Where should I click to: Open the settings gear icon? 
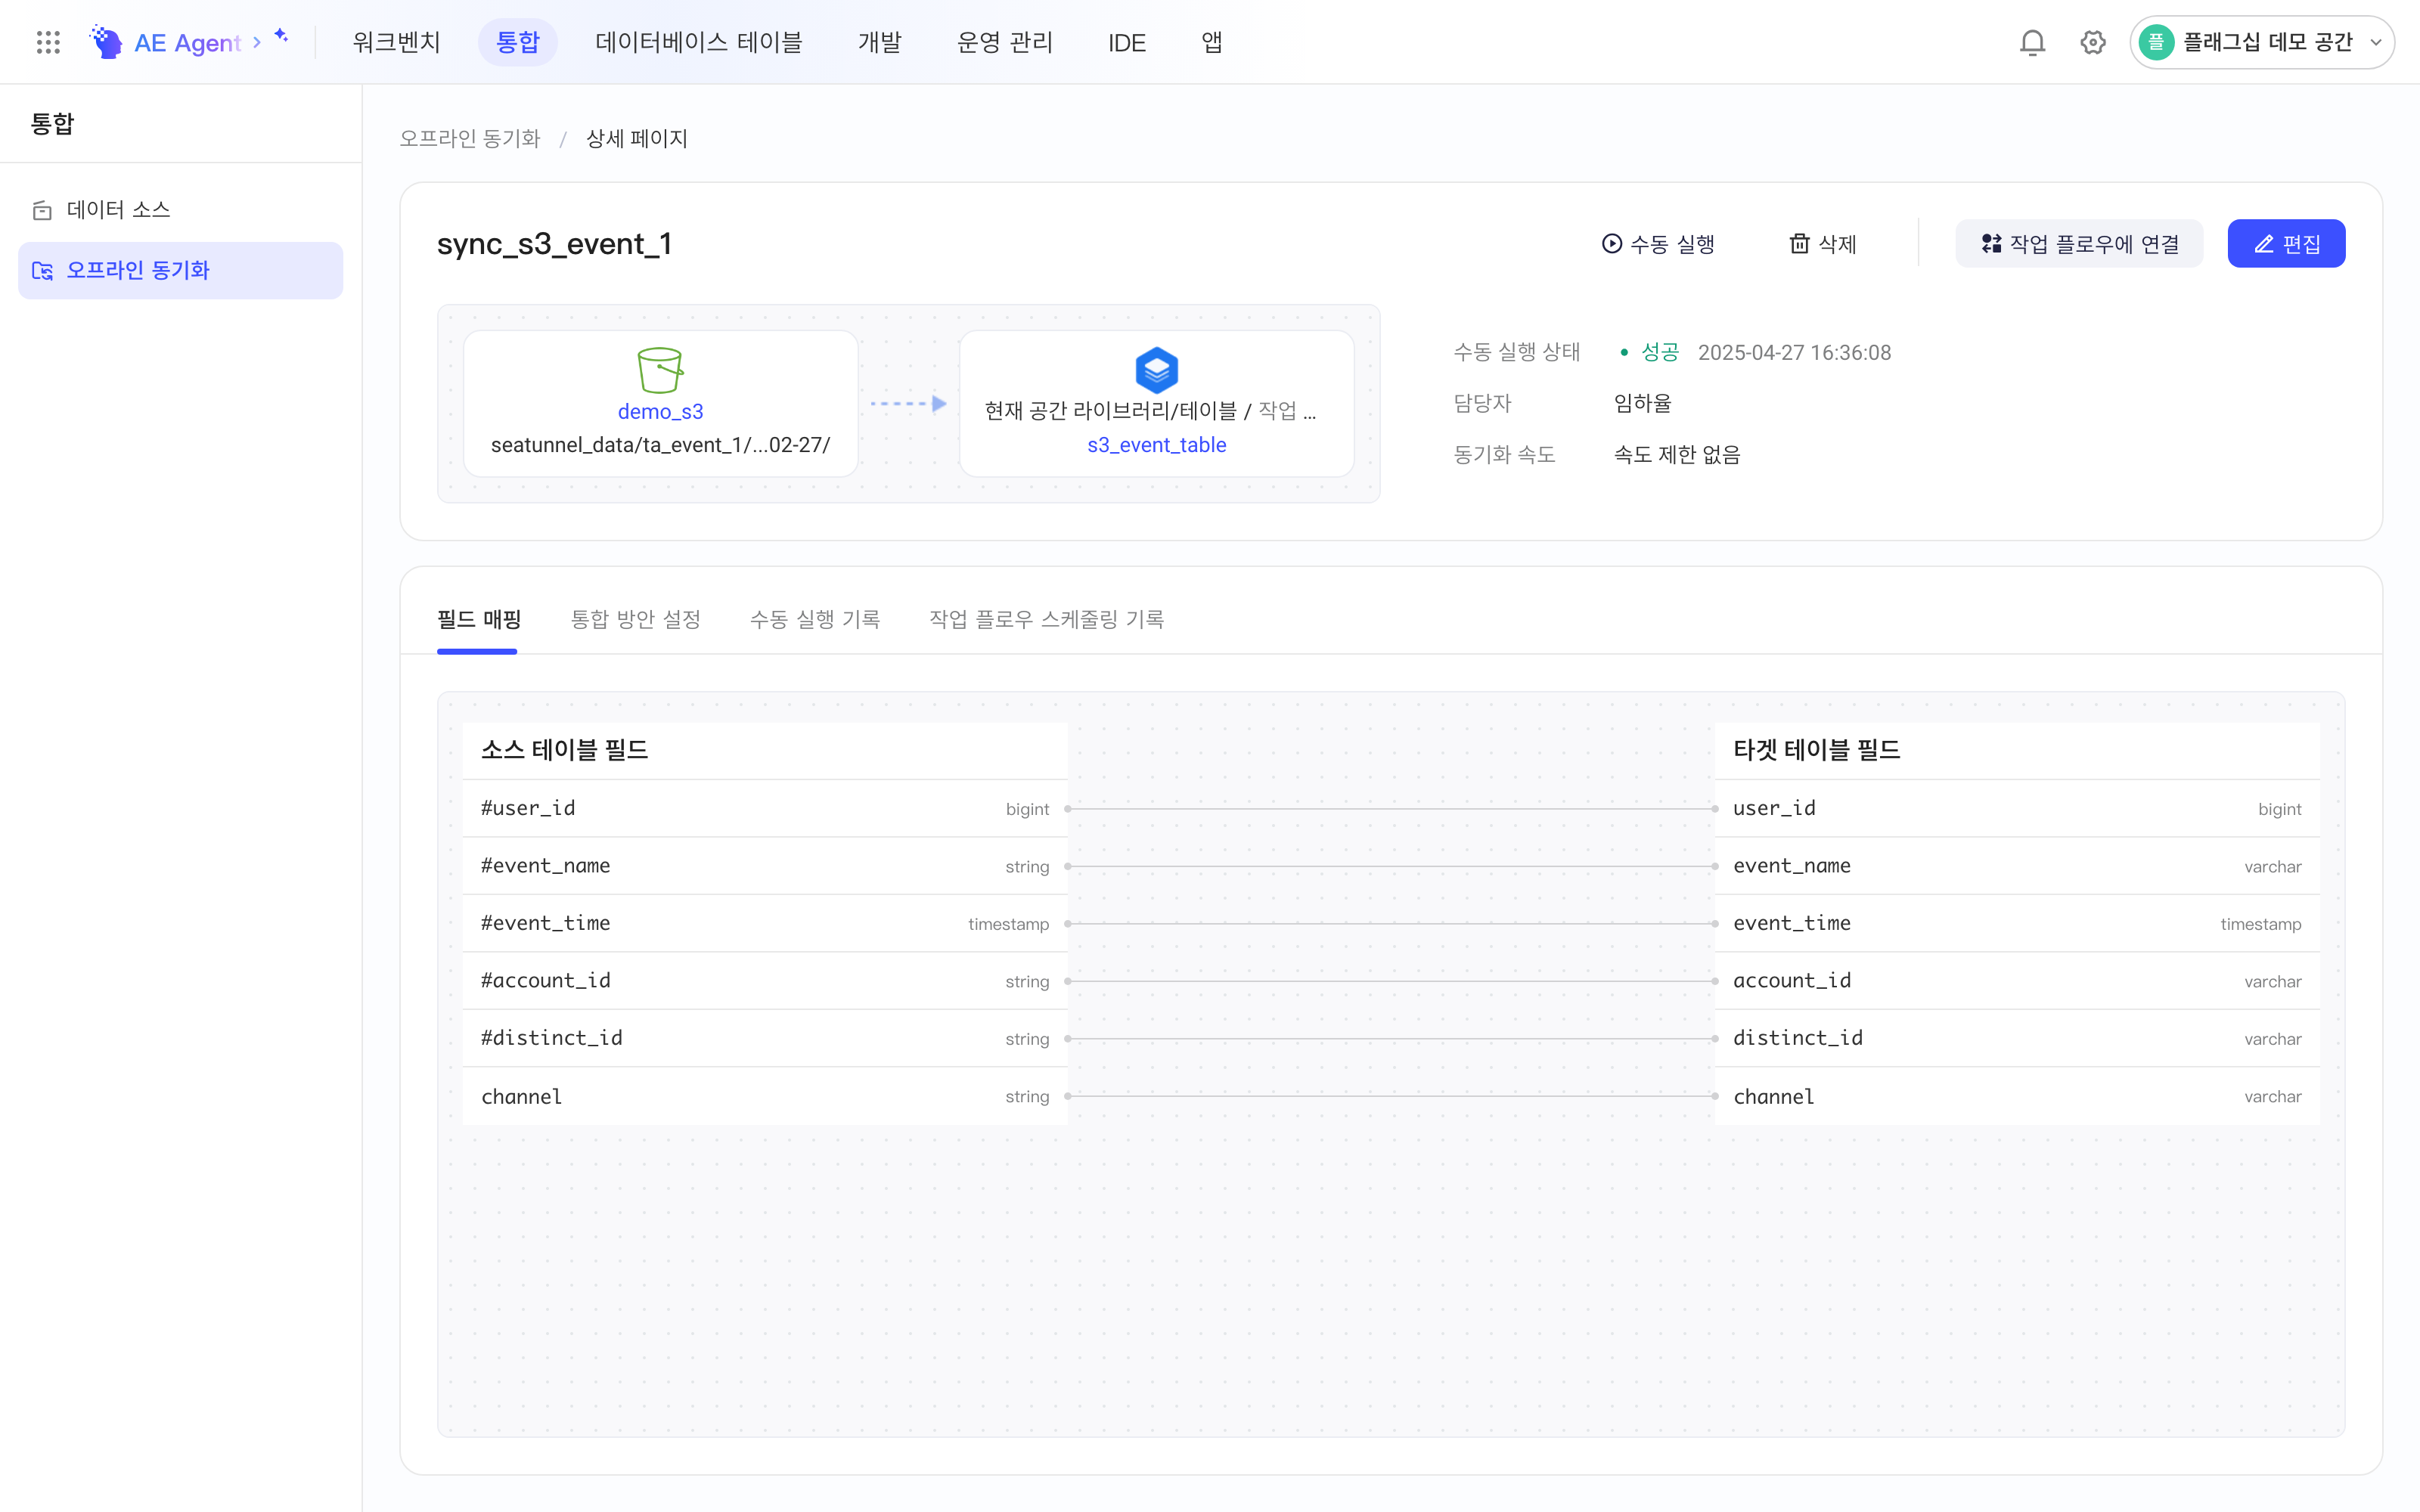point(2092,42)
